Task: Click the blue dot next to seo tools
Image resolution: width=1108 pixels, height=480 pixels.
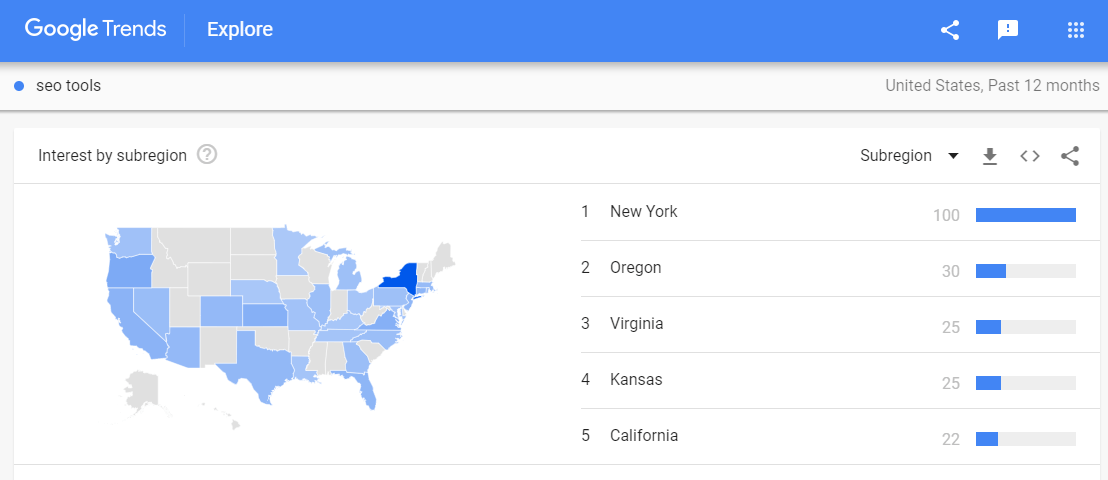Action: click(x=20, y=86)
